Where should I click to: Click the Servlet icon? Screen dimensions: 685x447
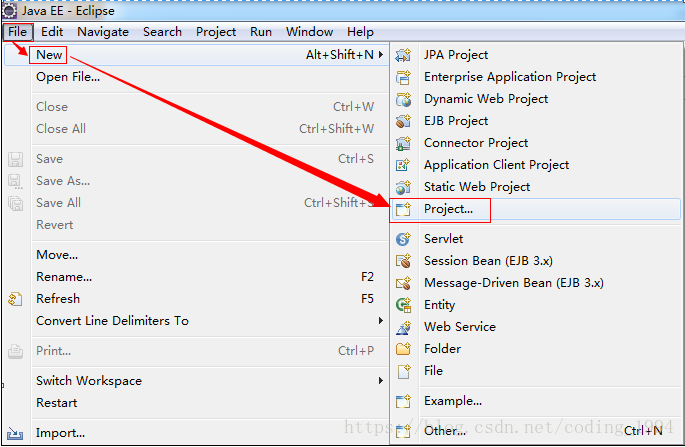click(x=403, y=239)
